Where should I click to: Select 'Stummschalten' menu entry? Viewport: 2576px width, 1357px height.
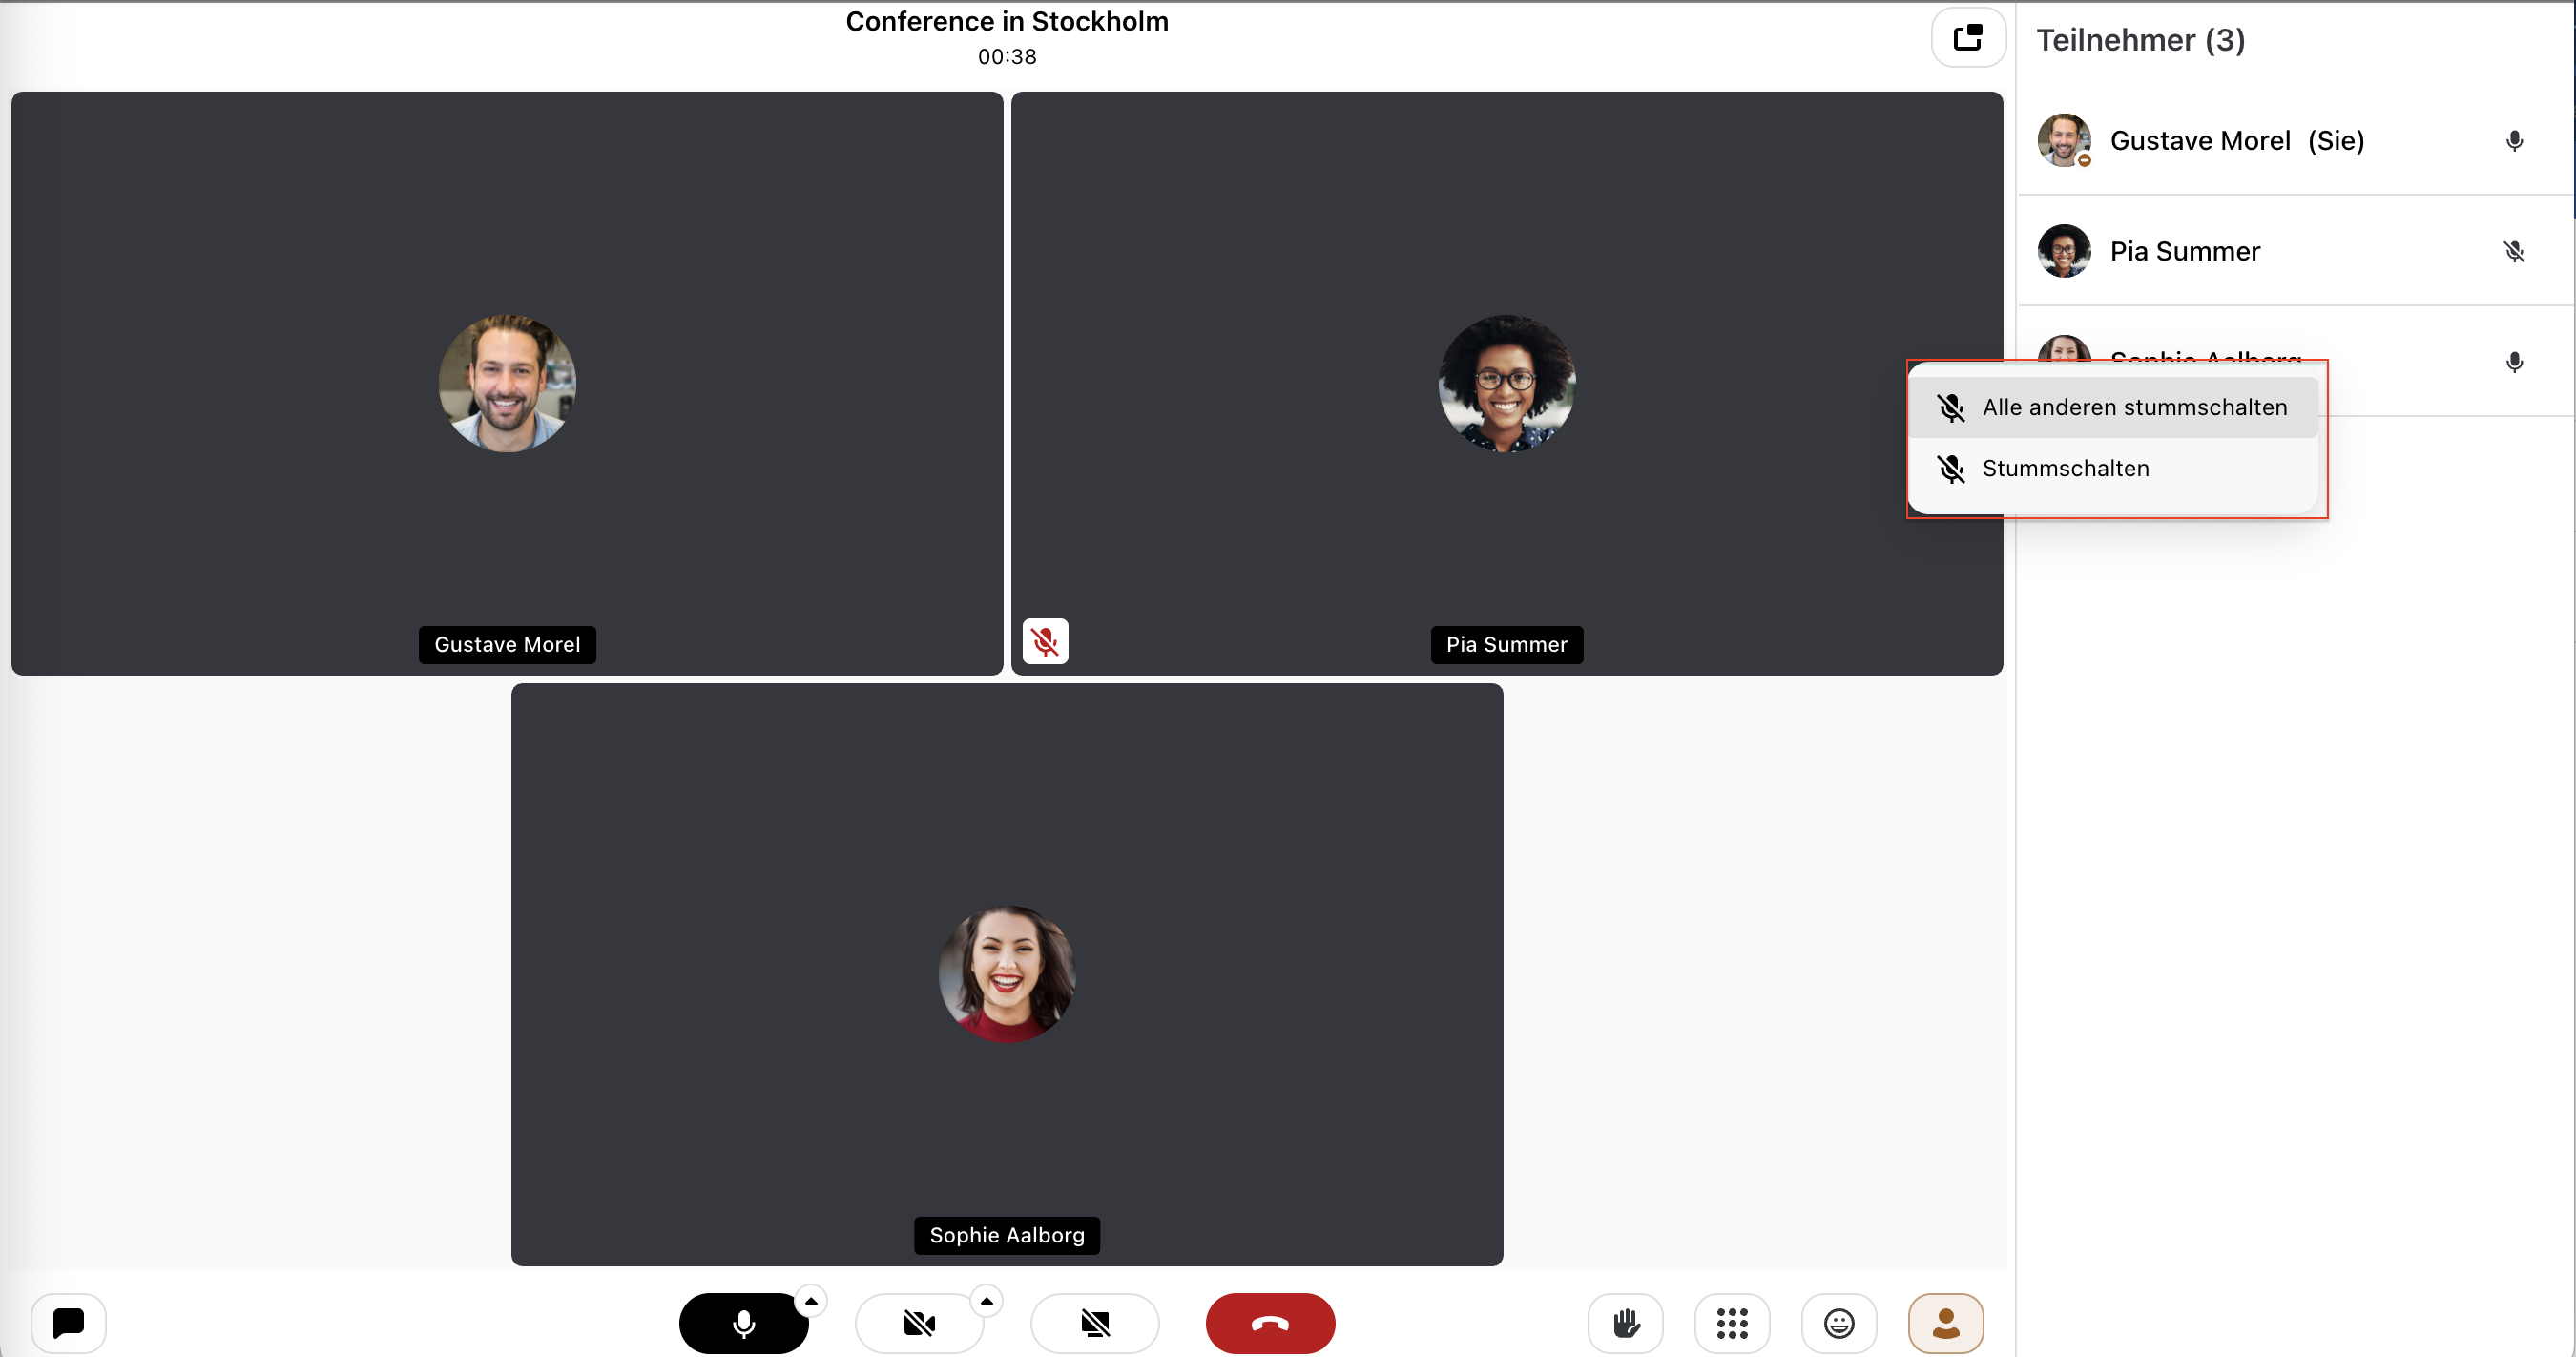2113,468
